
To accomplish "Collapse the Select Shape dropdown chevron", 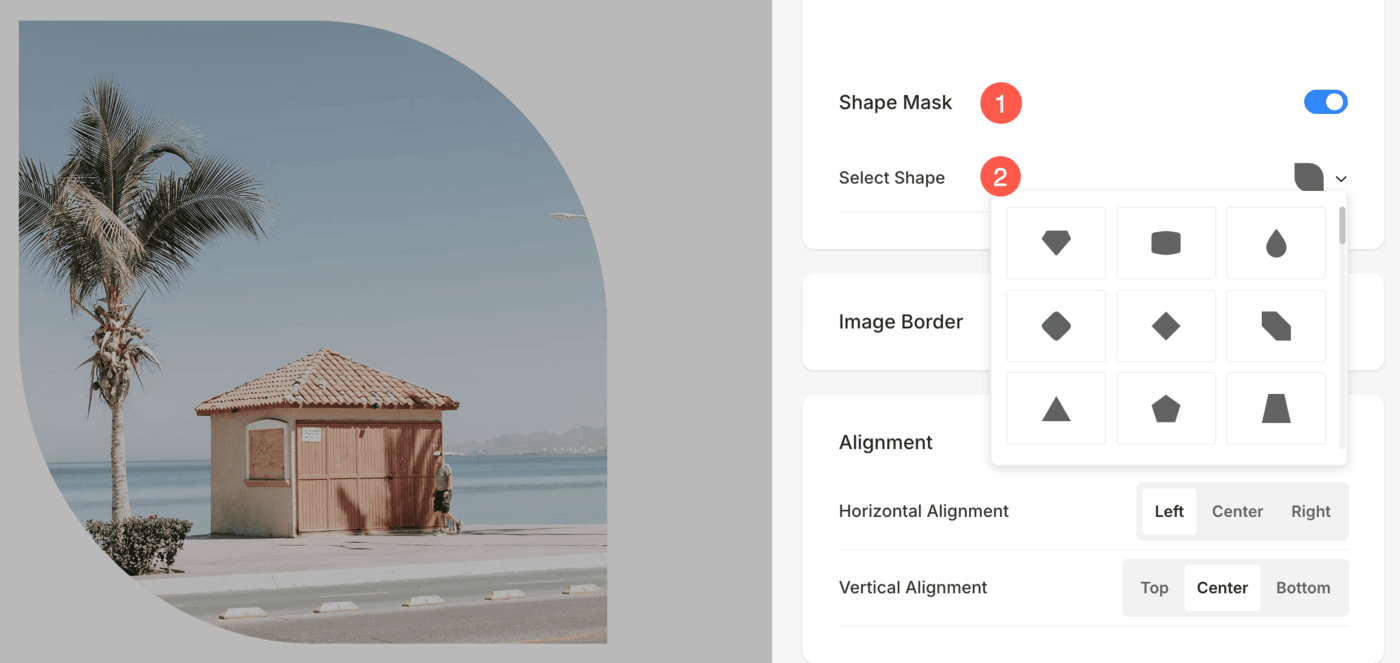I will coord(1341,179).
